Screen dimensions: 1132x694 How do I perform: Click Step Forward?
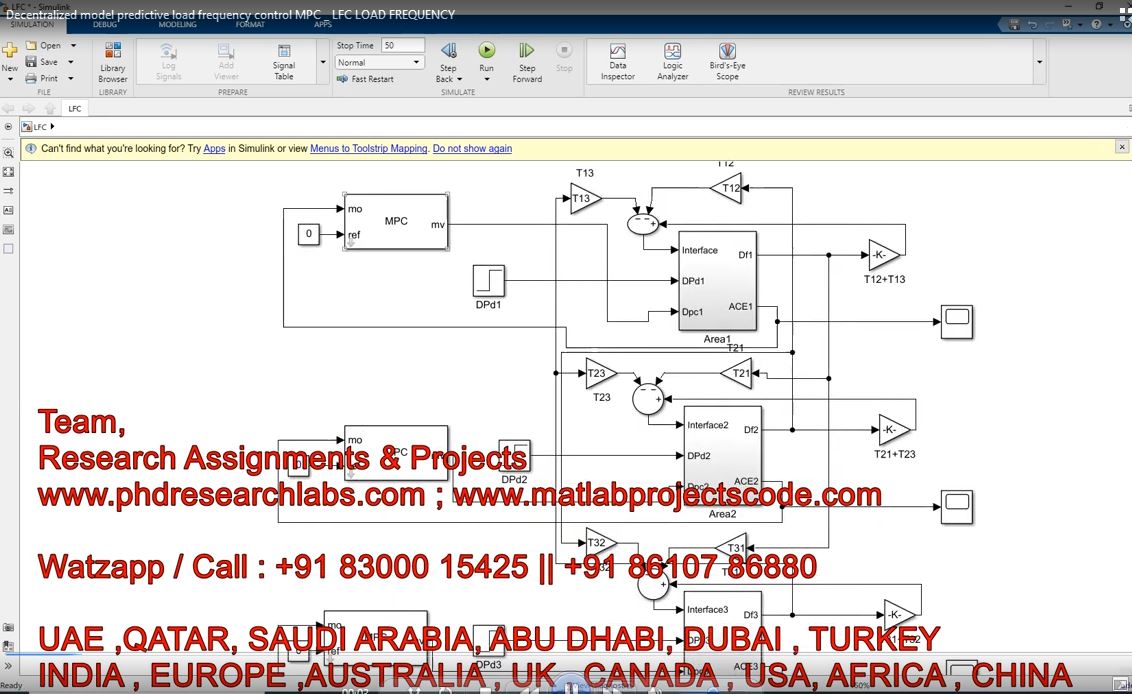click(527, 62)
